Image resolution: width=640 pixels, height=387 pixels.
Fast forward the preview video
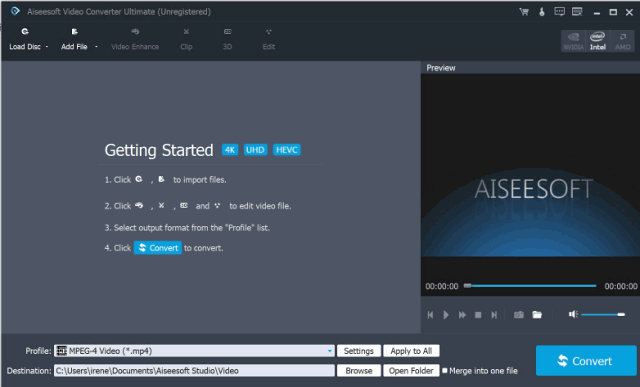pos(462,315)
